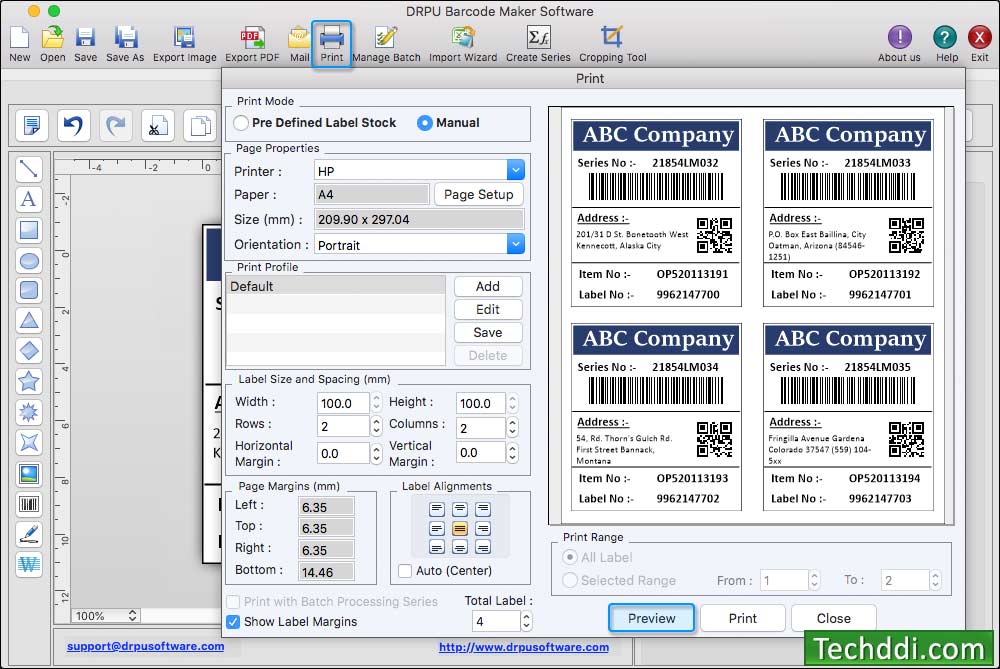Screen dimensions: 1000x669
Task: Click the Columns stepper arrows
Action: click(512, 427)
